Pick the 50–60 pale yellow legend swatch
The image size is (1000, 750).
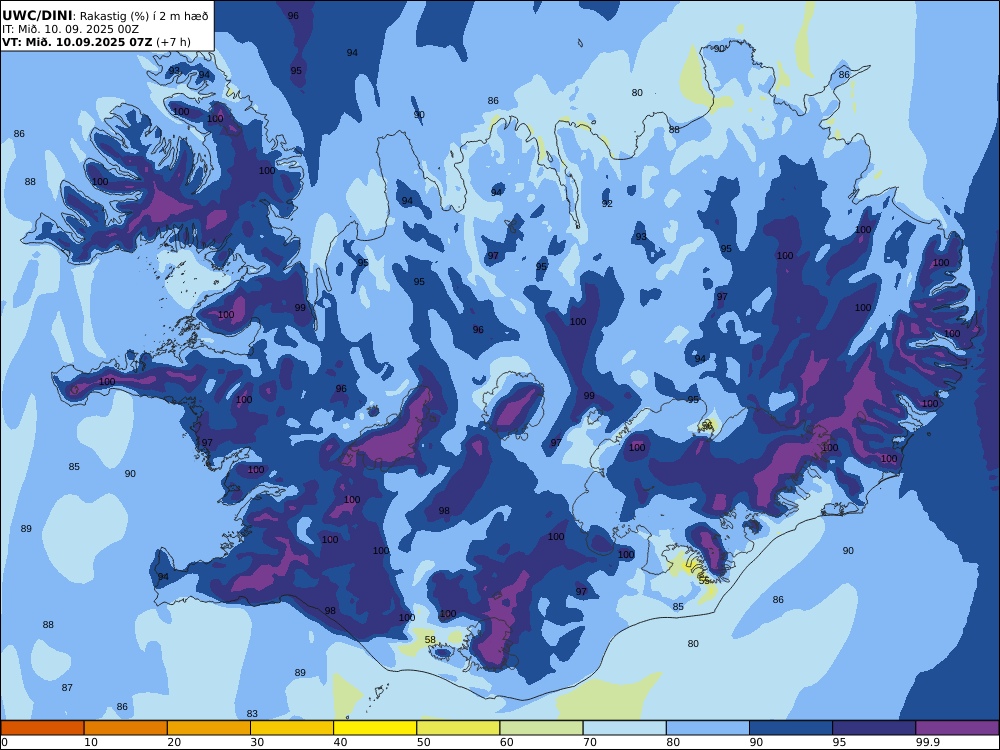click(x=458, y=728)
